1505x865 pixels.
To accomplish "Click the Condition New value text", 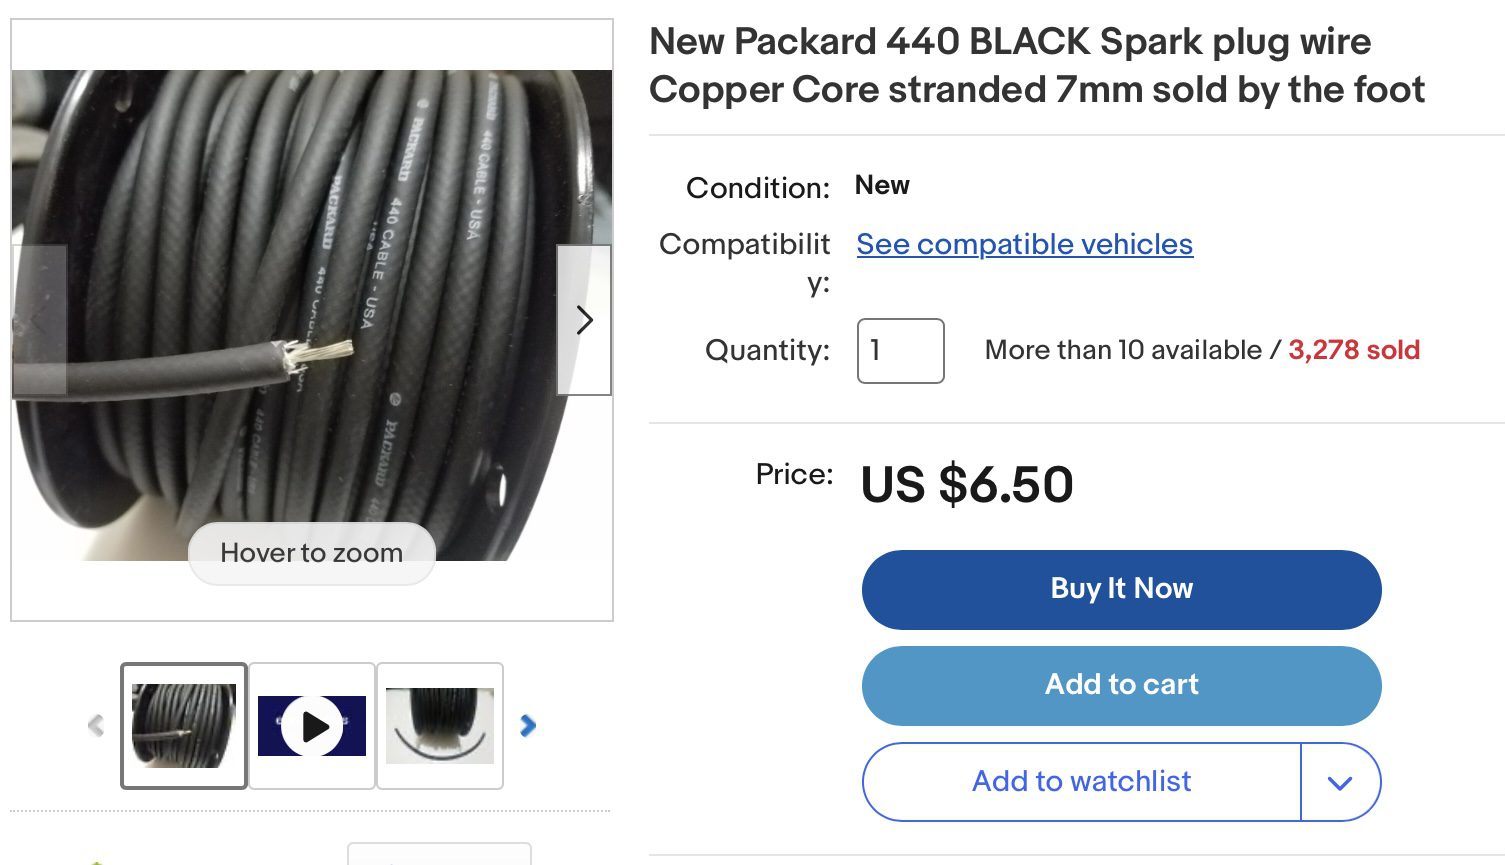I will (882, 186).
